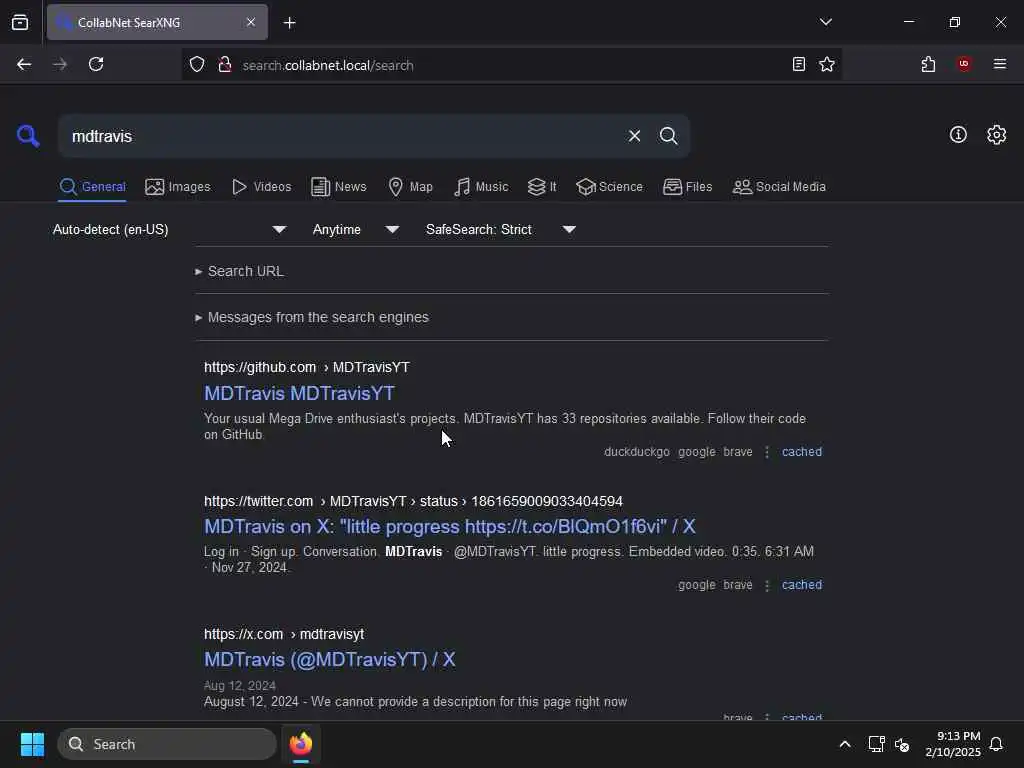
Task: Click https://x.com › mdtravisyt URL text
Action: (284, 634)
